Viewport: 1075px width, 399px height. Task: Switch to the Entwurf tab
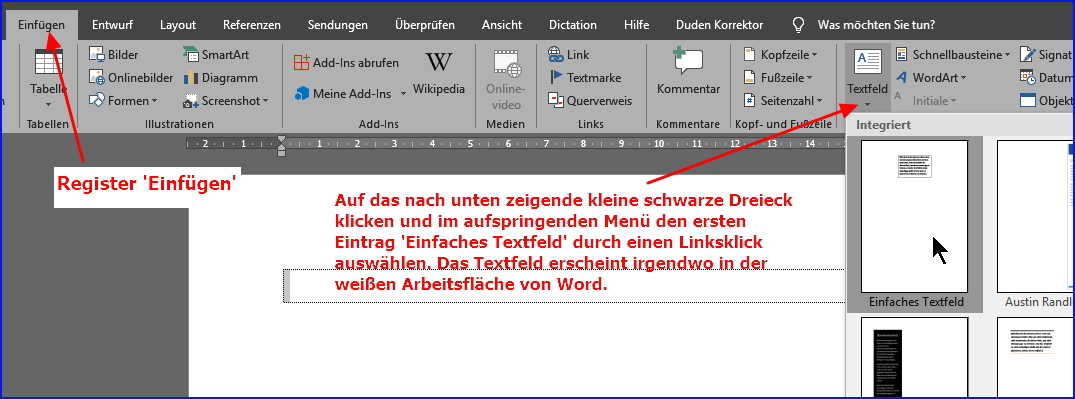coord(112,25)
